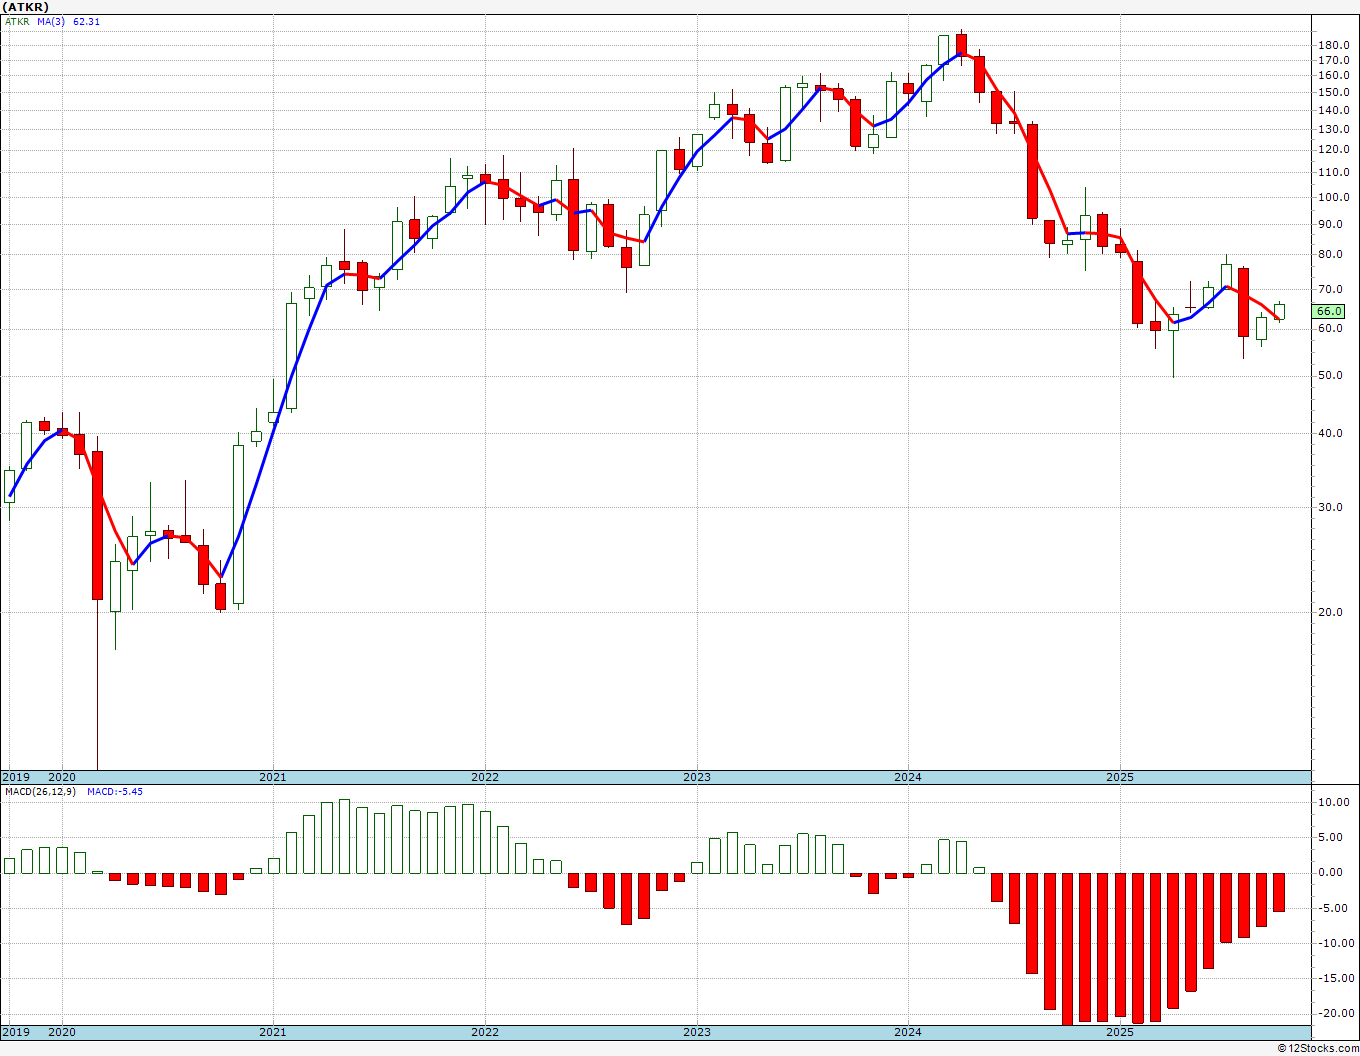Select the 110.0 price axis label

[x=1334, y=173]
